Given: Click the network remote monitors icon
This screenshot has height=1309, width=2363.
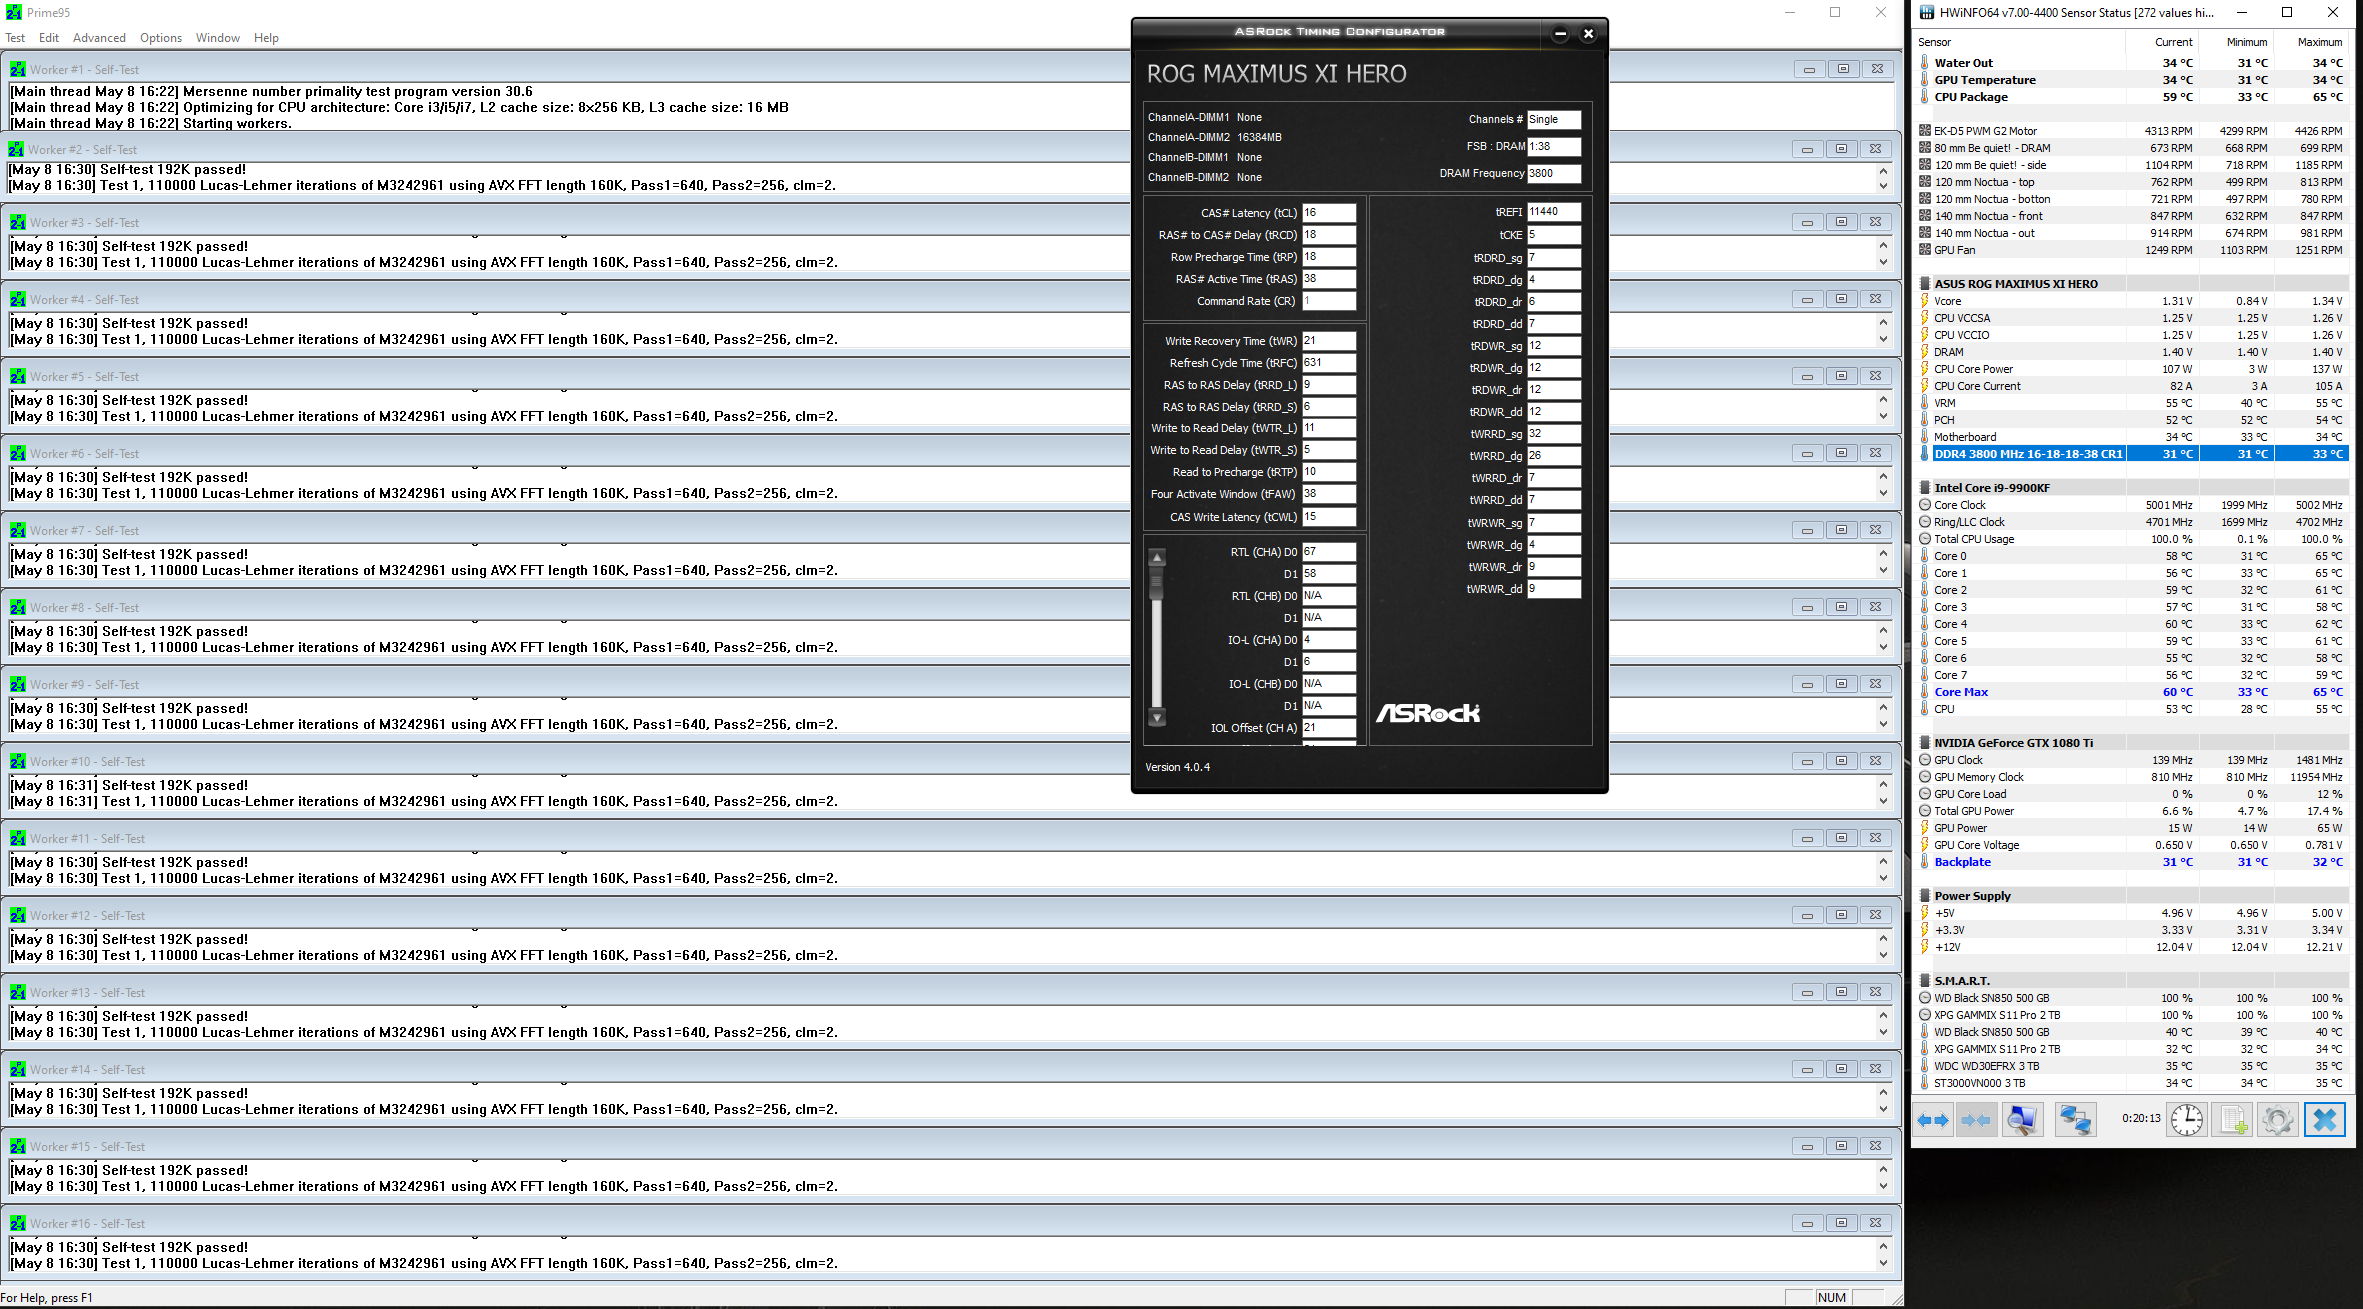Looking at the screenshot, I should (2075, 1119).
